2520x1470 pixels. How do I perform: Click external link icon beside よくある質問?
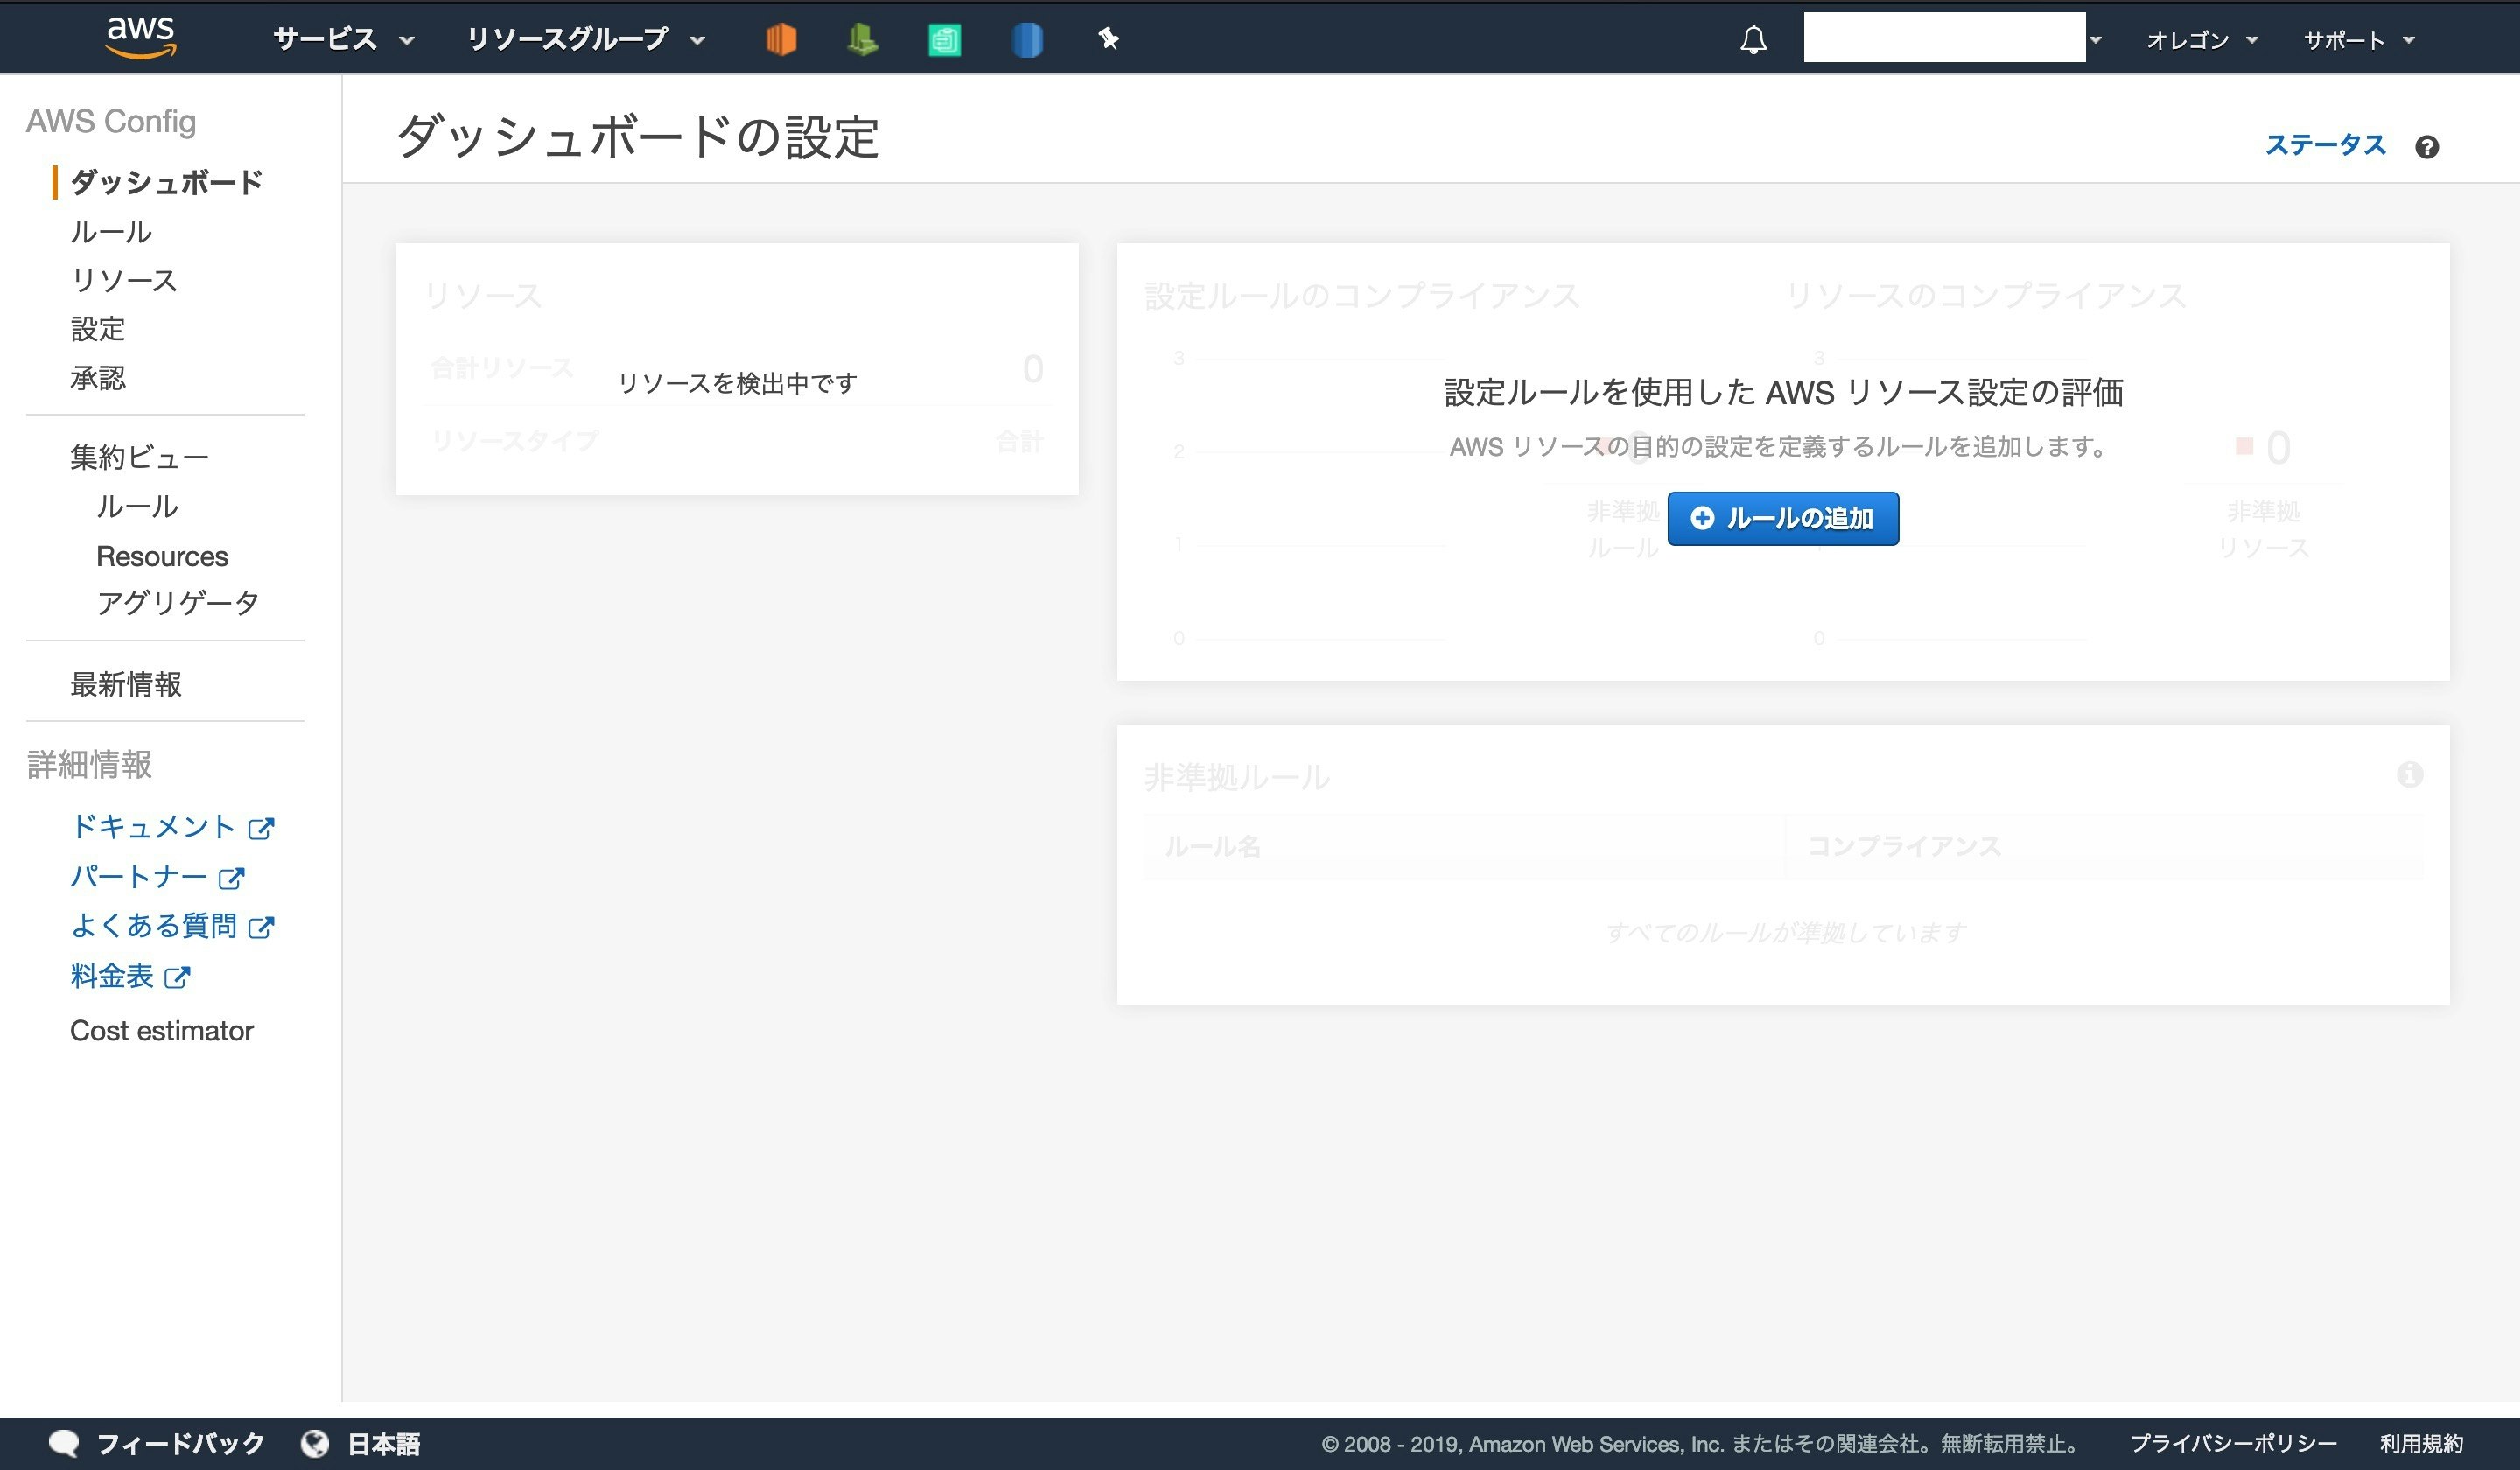[x=261, y=927]
